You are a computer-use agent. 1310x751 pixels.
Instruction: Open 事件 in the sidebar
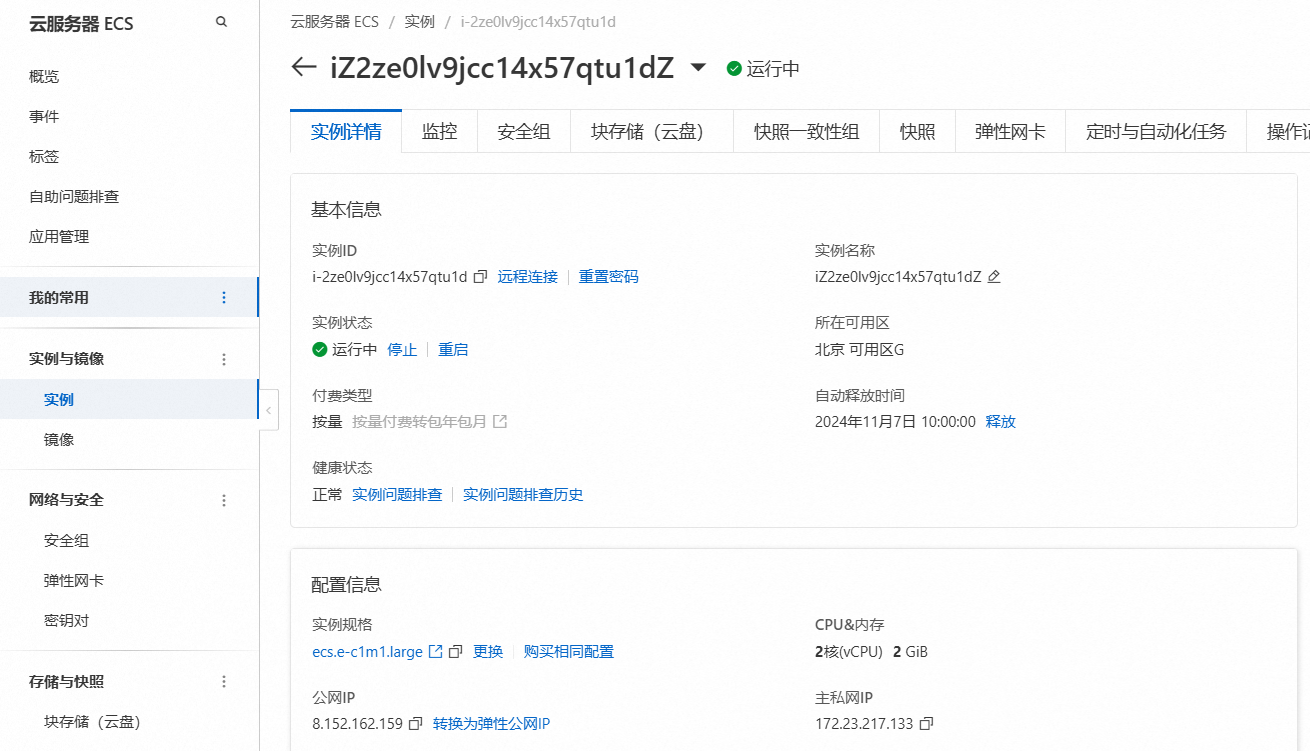click(x=44, y=117)
